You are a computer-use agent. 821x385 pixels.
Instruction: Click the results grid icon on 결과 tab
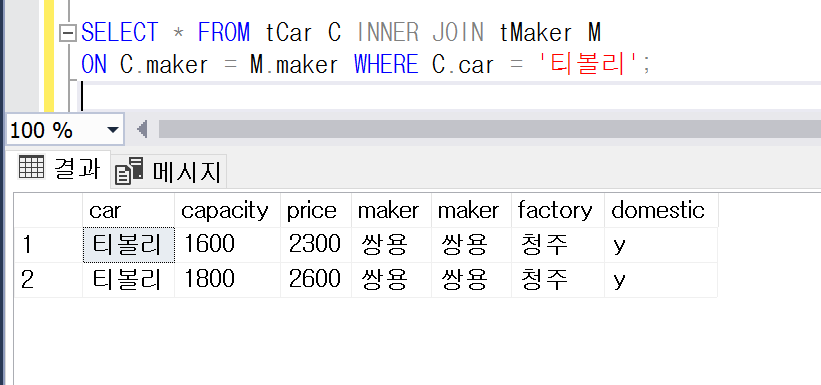[31, 167]
